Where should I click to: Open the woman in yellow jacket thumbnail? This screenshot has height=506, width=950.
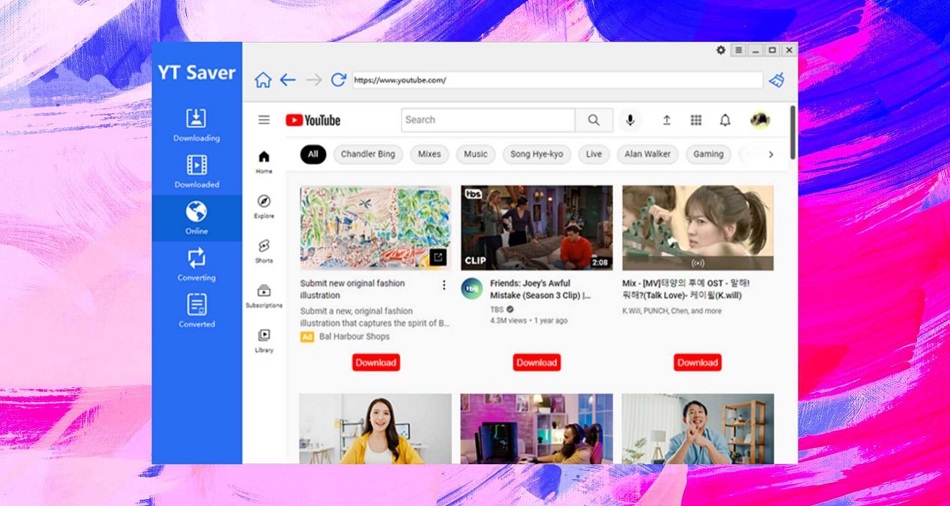point(376,429)
